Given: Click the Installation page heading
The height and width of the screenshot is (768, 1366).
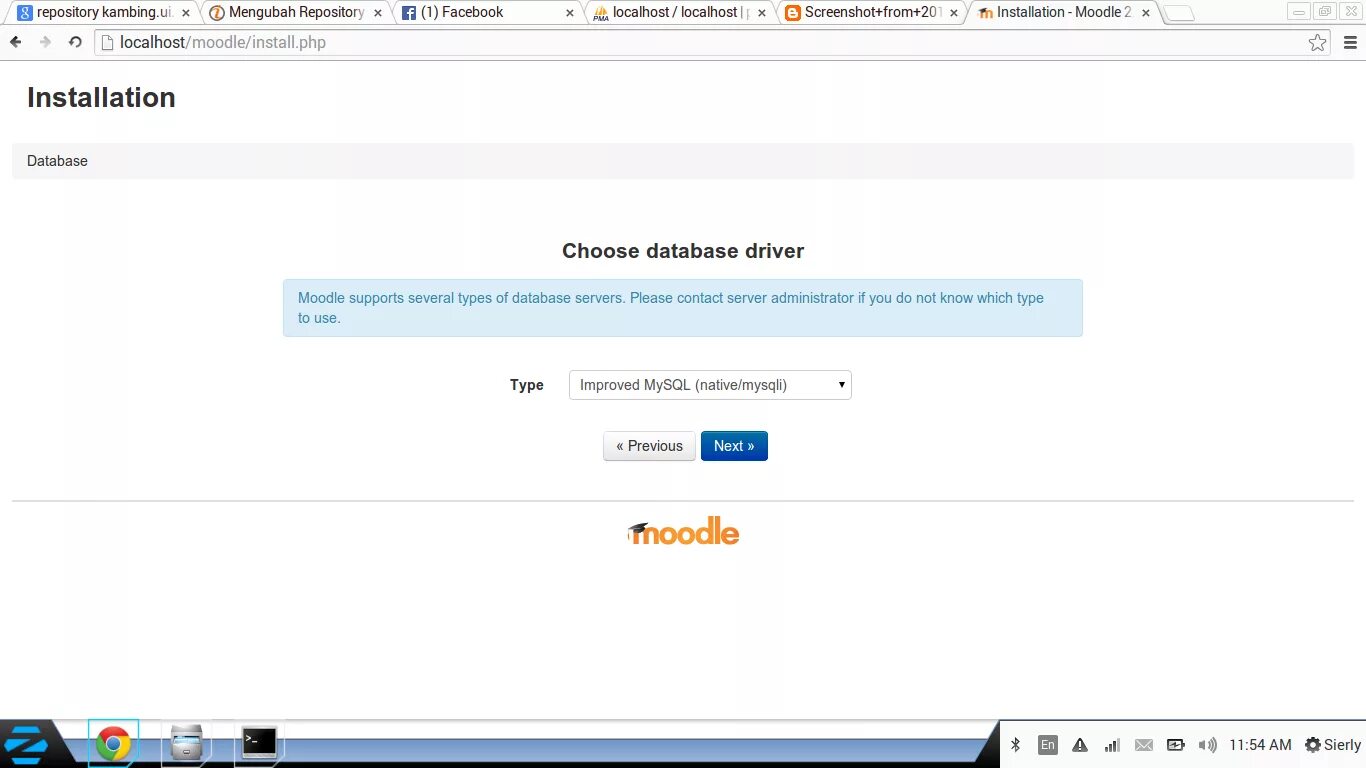Looking at the screenshot, I should pos(101,97).
